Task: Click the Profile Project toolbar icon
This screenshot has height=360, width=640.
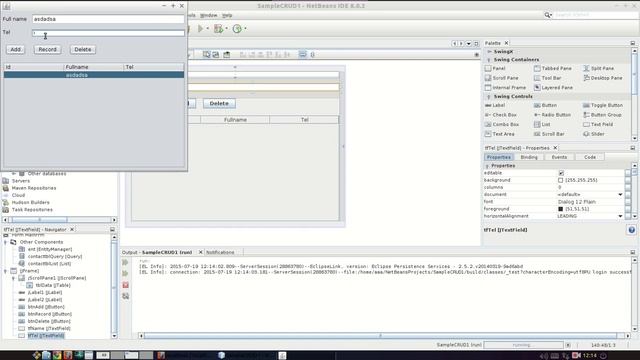Action: click(237, 29)
